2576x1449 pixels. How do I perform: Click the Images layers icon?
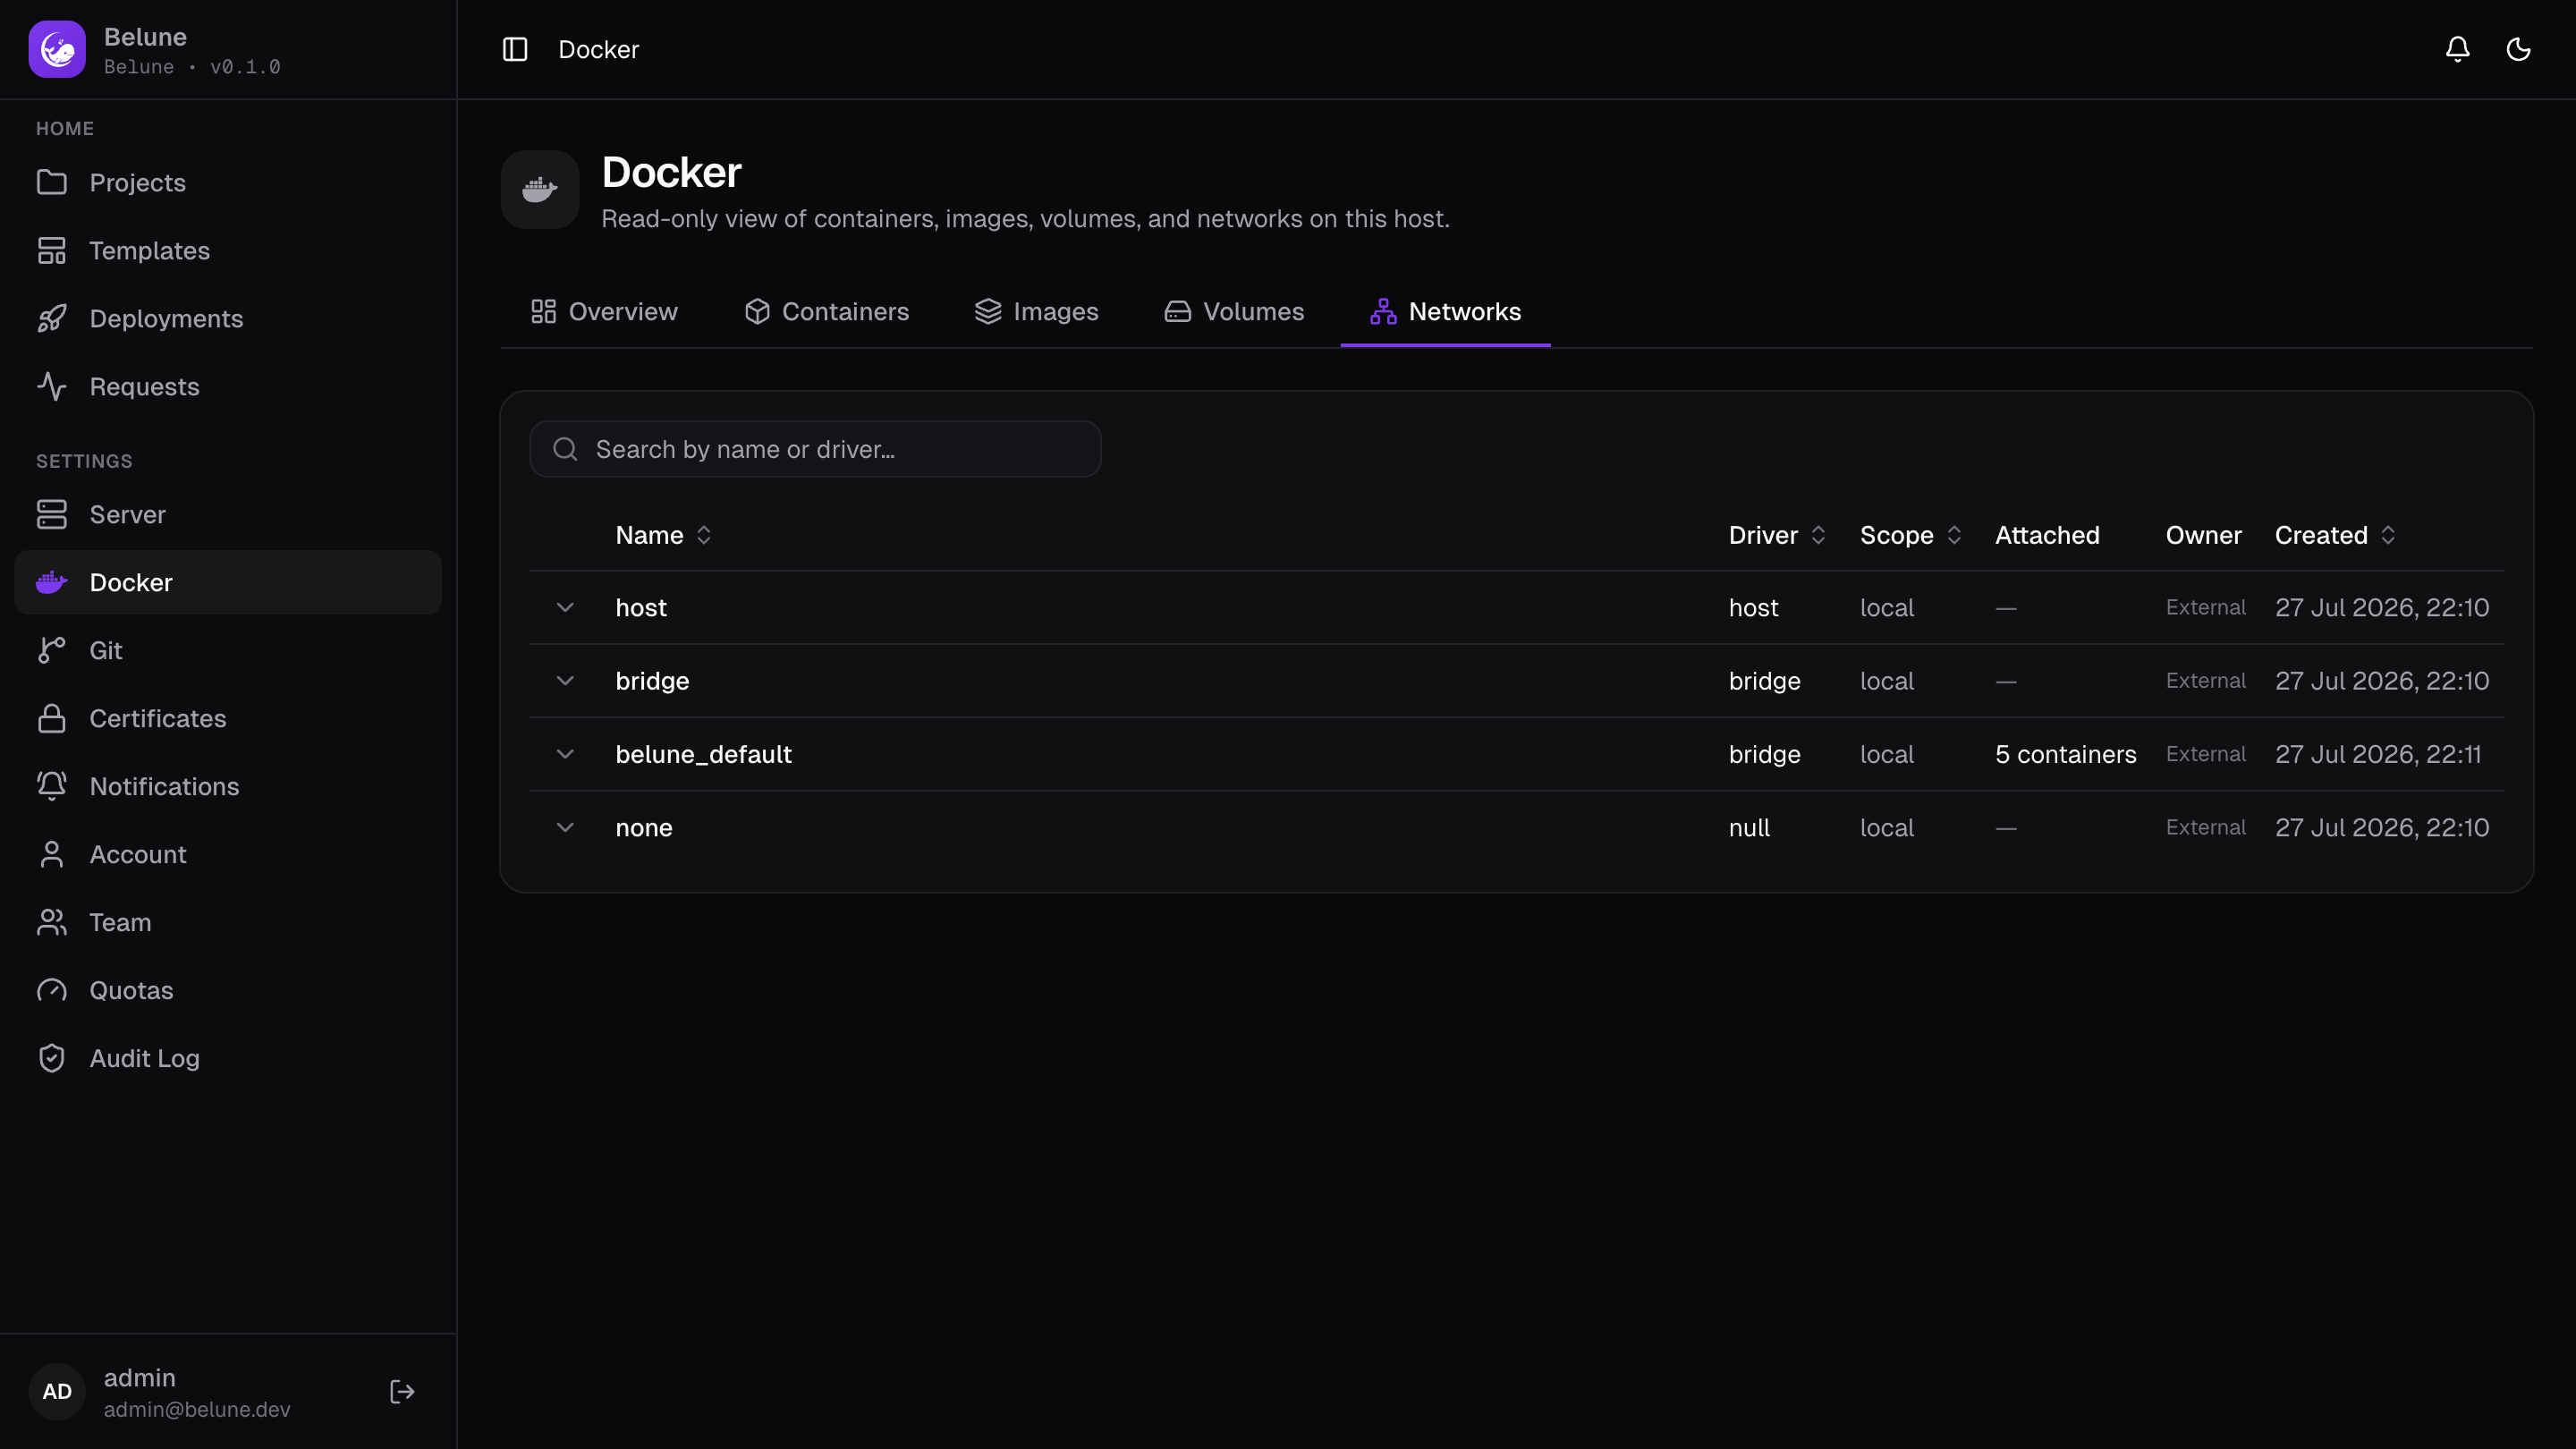988,312
